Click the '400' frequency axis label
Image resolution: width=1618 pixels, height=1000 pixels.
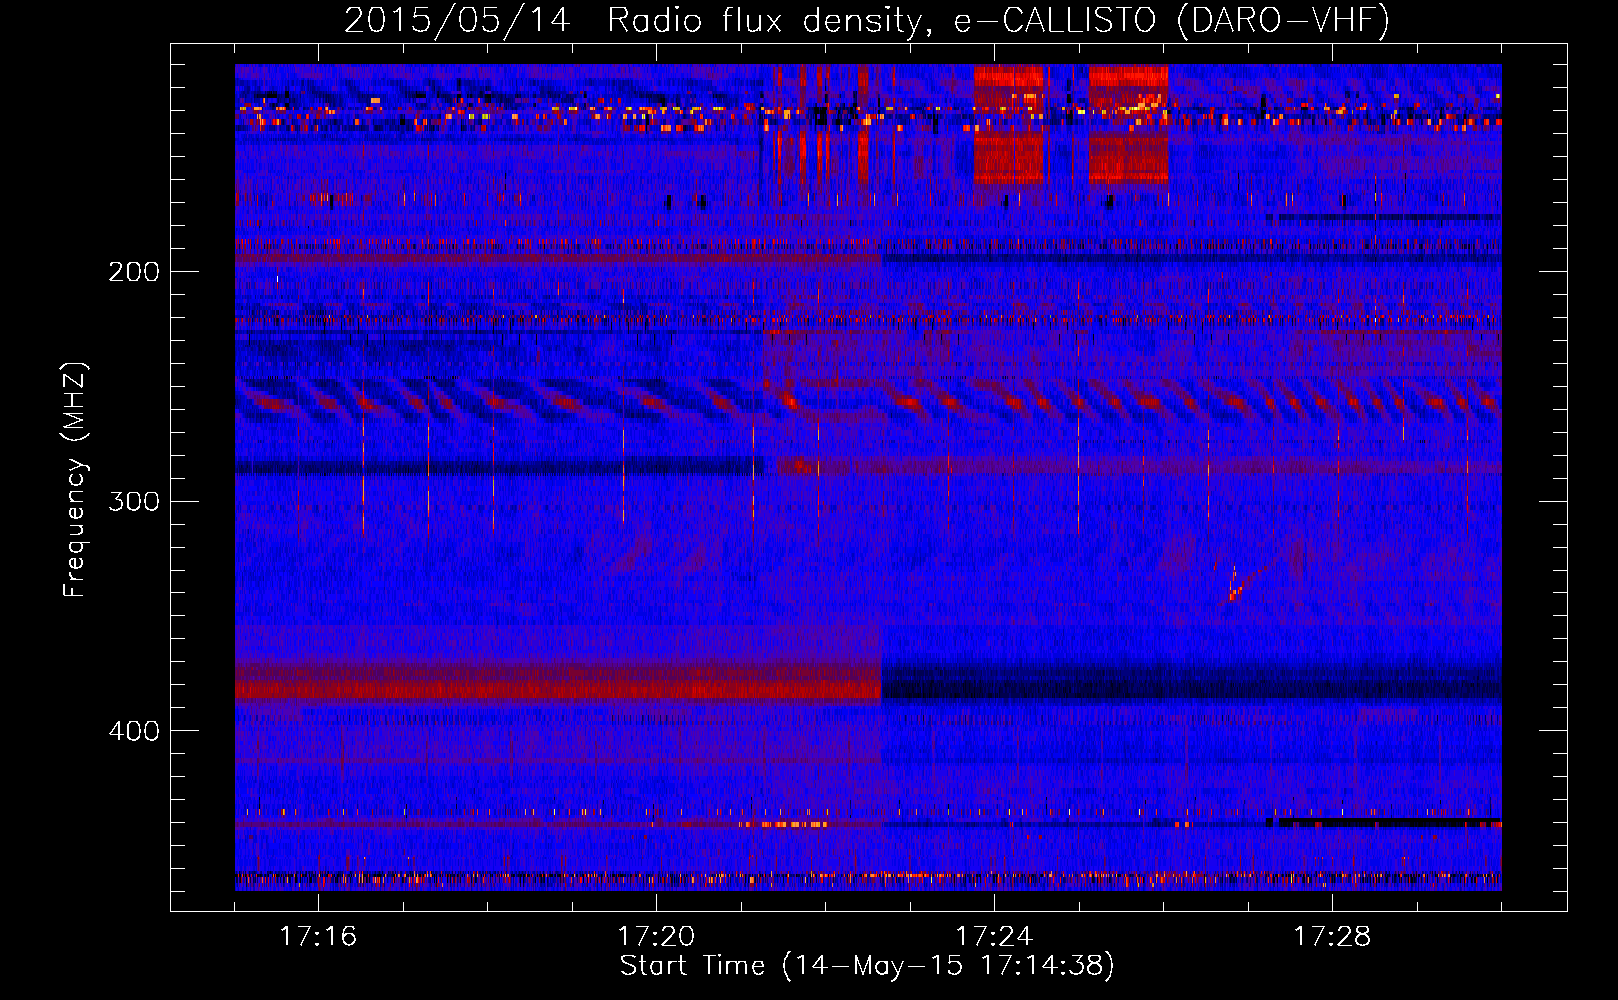[134, 731]
